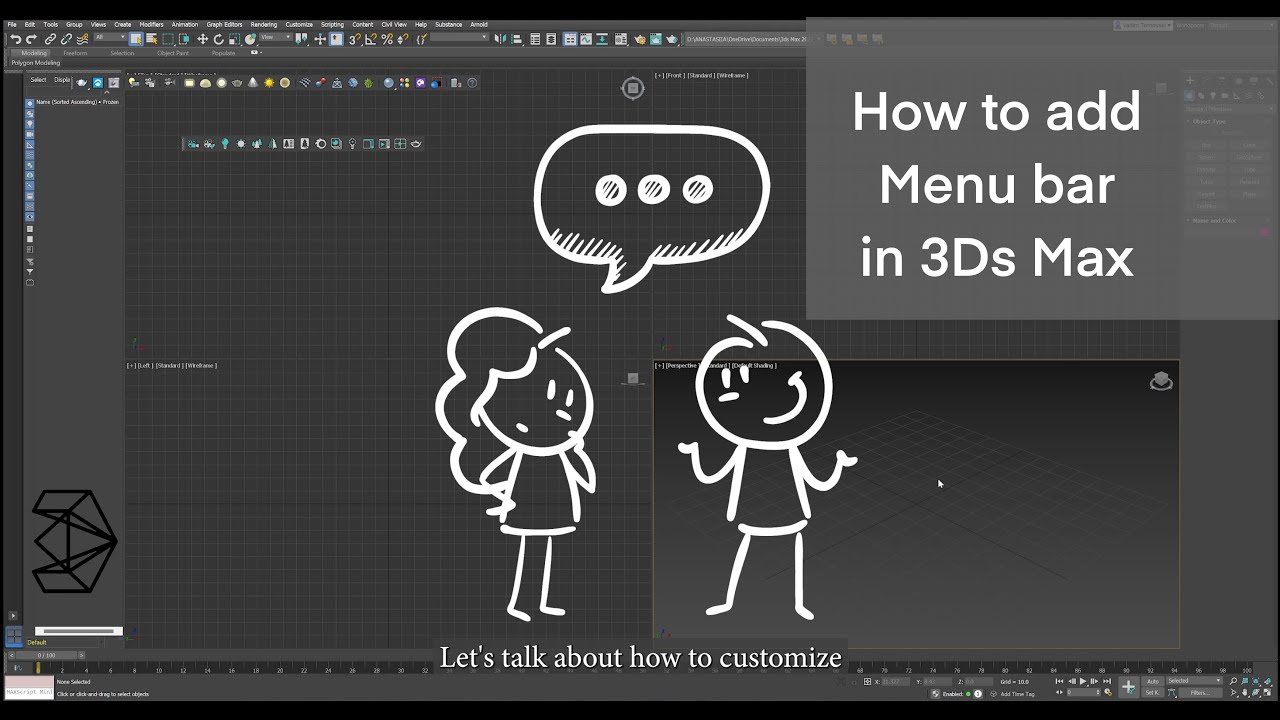Screen dimensions: 1280x720
Task: Select the Unlink Selection tool
Action: pos(66,39)
